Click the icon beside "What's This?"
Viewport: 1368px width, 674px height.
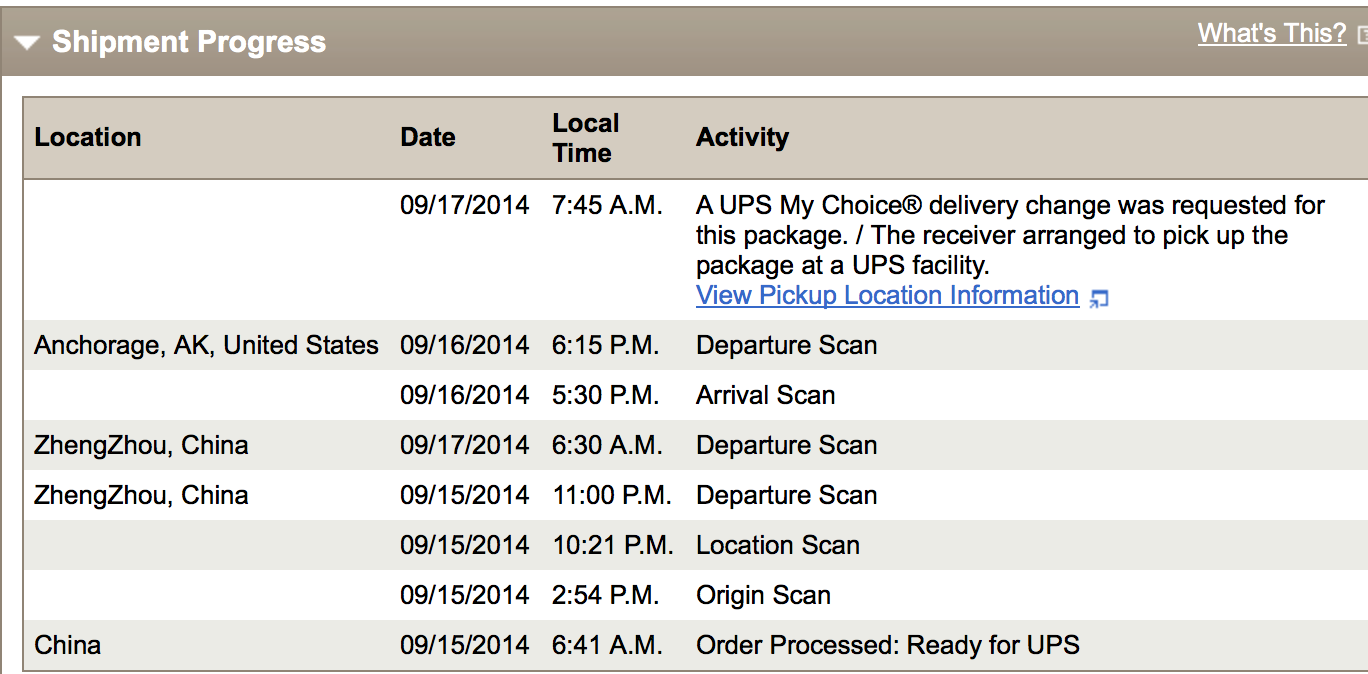tap(1362, 35)
